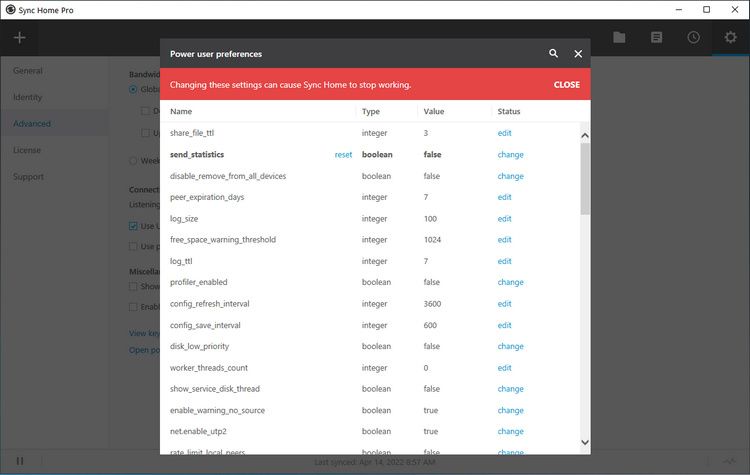
Task: Close the Power user preferences dialog
Action: coord(578,54)
